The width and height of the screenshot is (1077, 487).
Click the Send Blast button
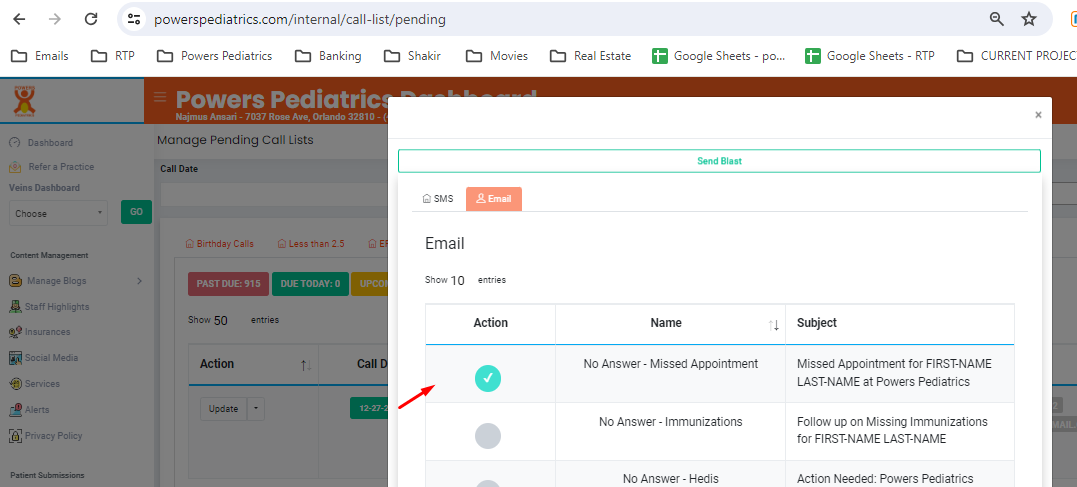(x=718, y=161)
